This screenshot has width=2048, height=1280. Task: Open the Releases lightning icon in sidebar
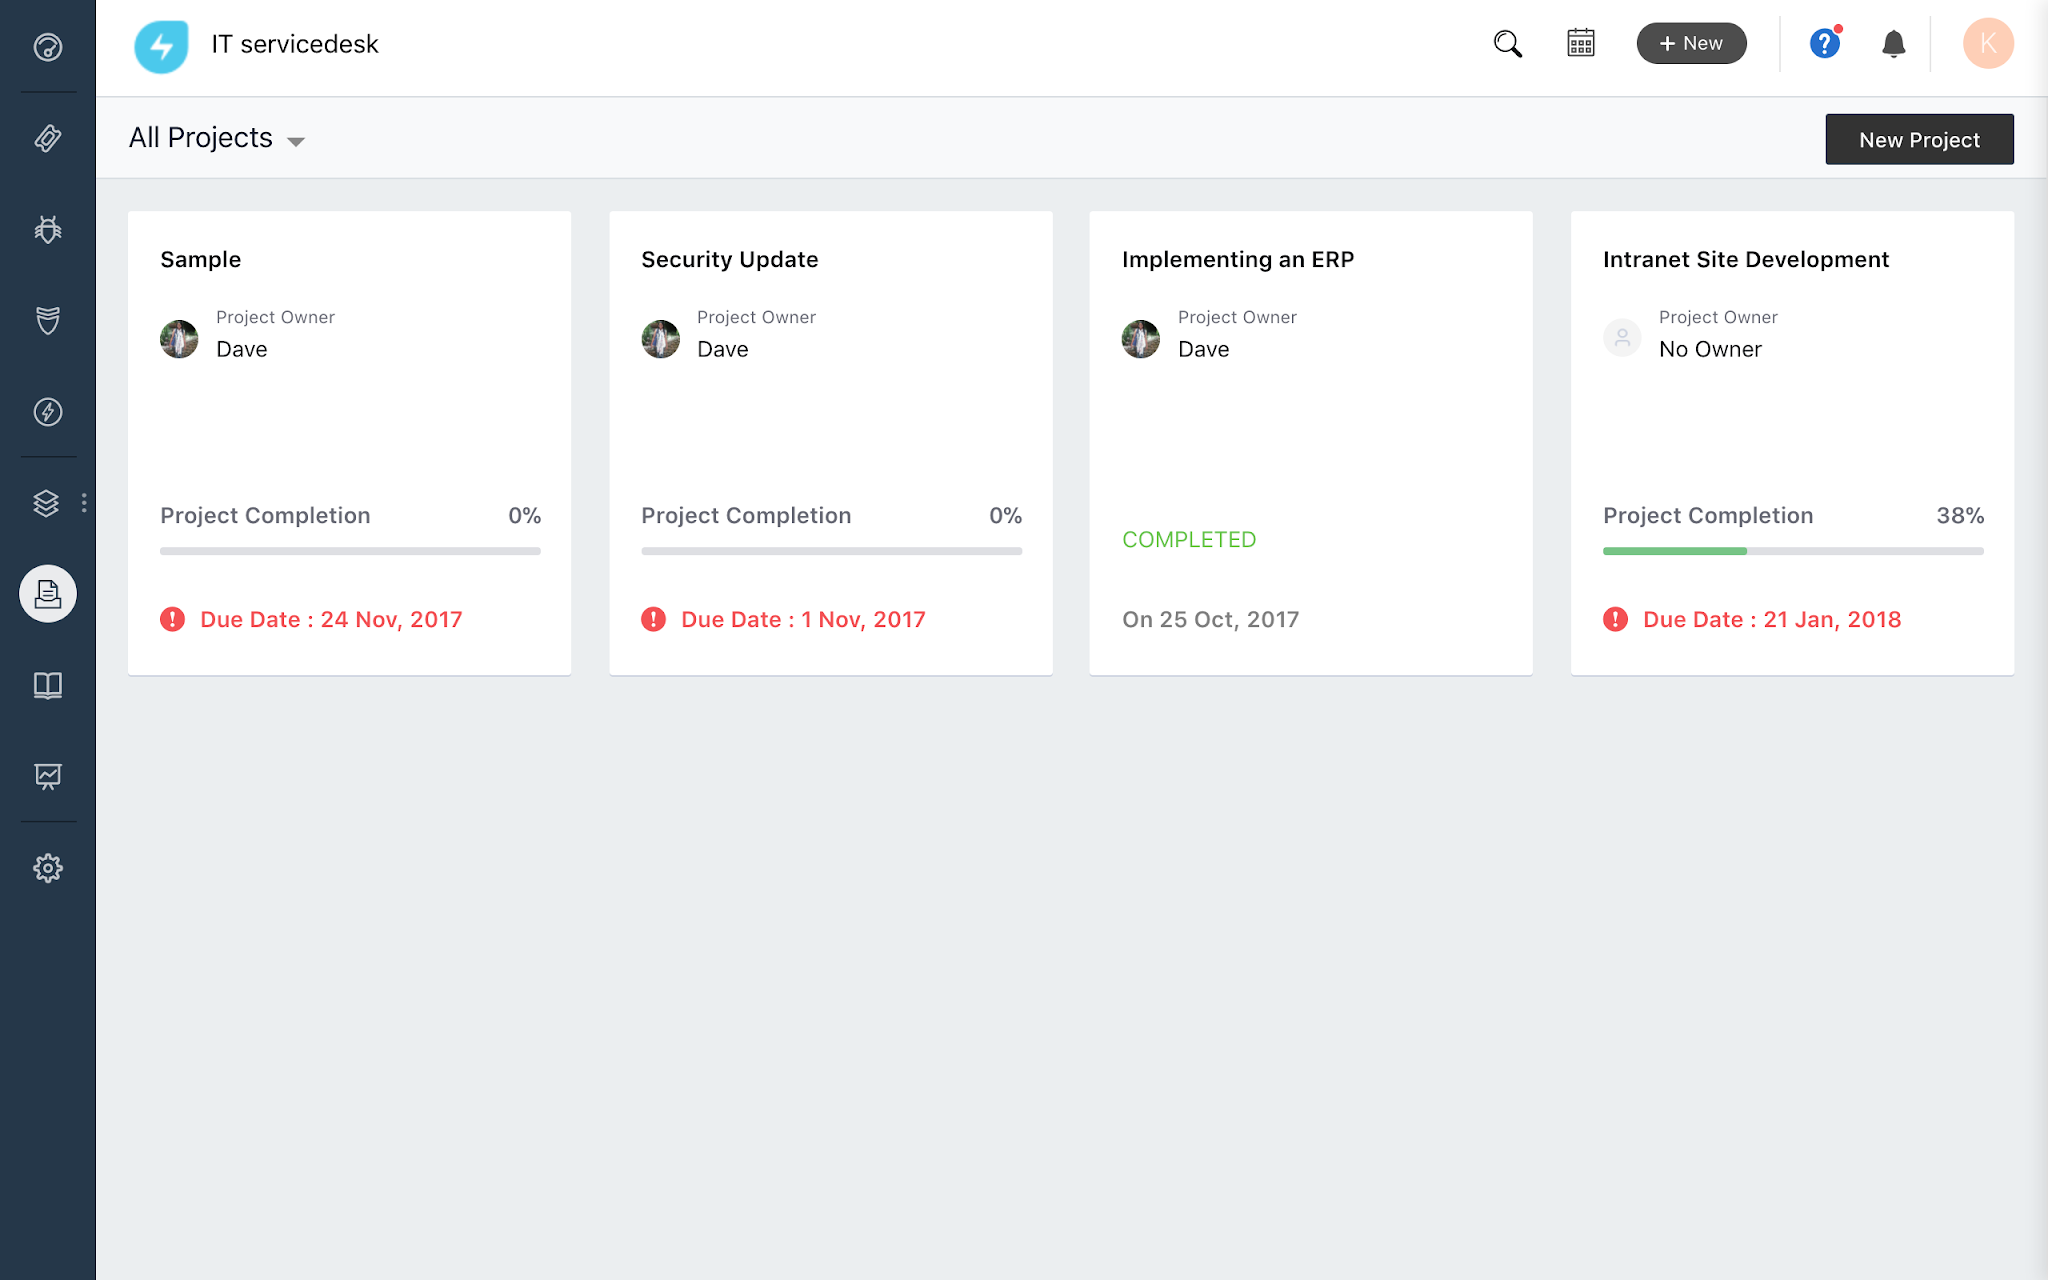tap(48, 412)
